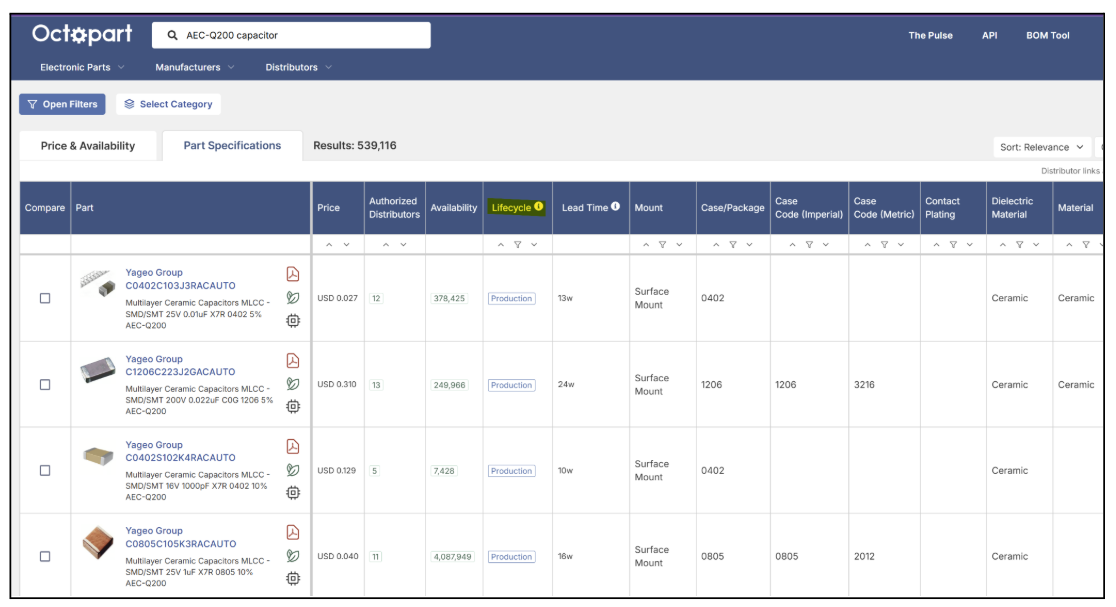Switch to Price & Availability tab

88,146
